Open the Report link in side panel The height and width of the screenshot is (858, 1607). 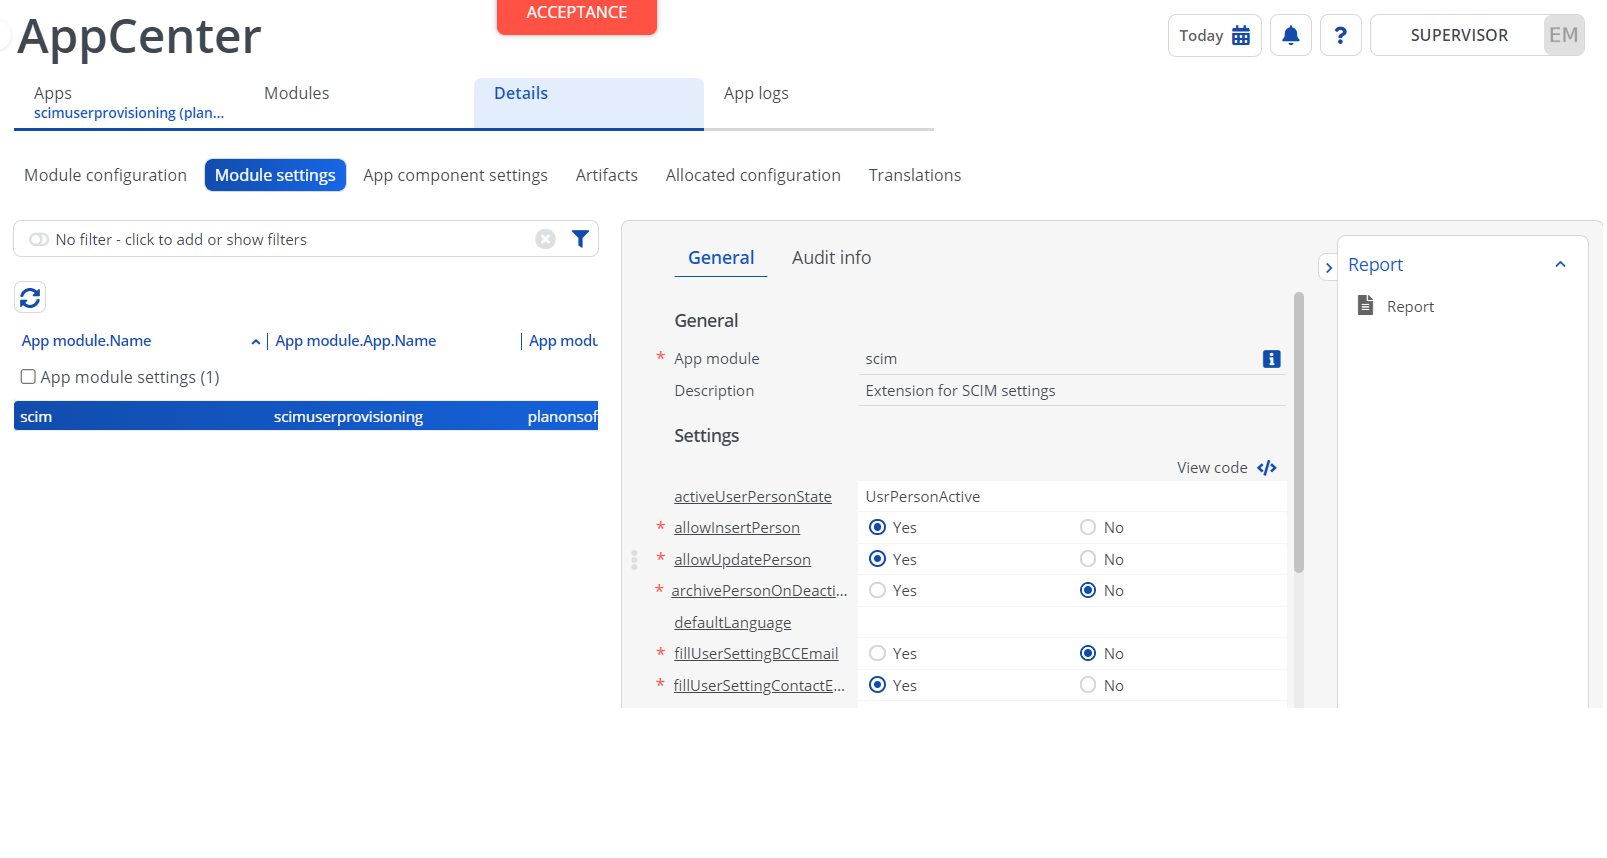click(x=1410, y=307)
